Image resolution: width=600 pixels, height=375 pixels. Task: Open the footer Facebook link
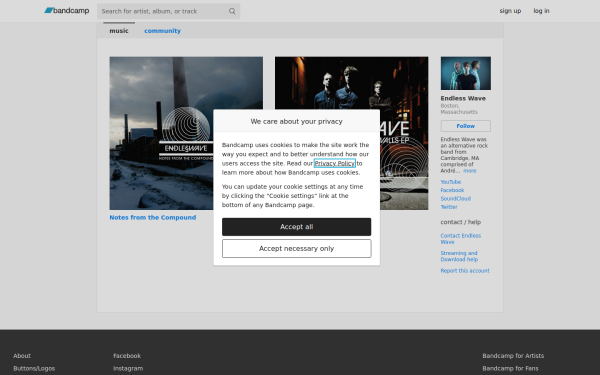[127, 355]
